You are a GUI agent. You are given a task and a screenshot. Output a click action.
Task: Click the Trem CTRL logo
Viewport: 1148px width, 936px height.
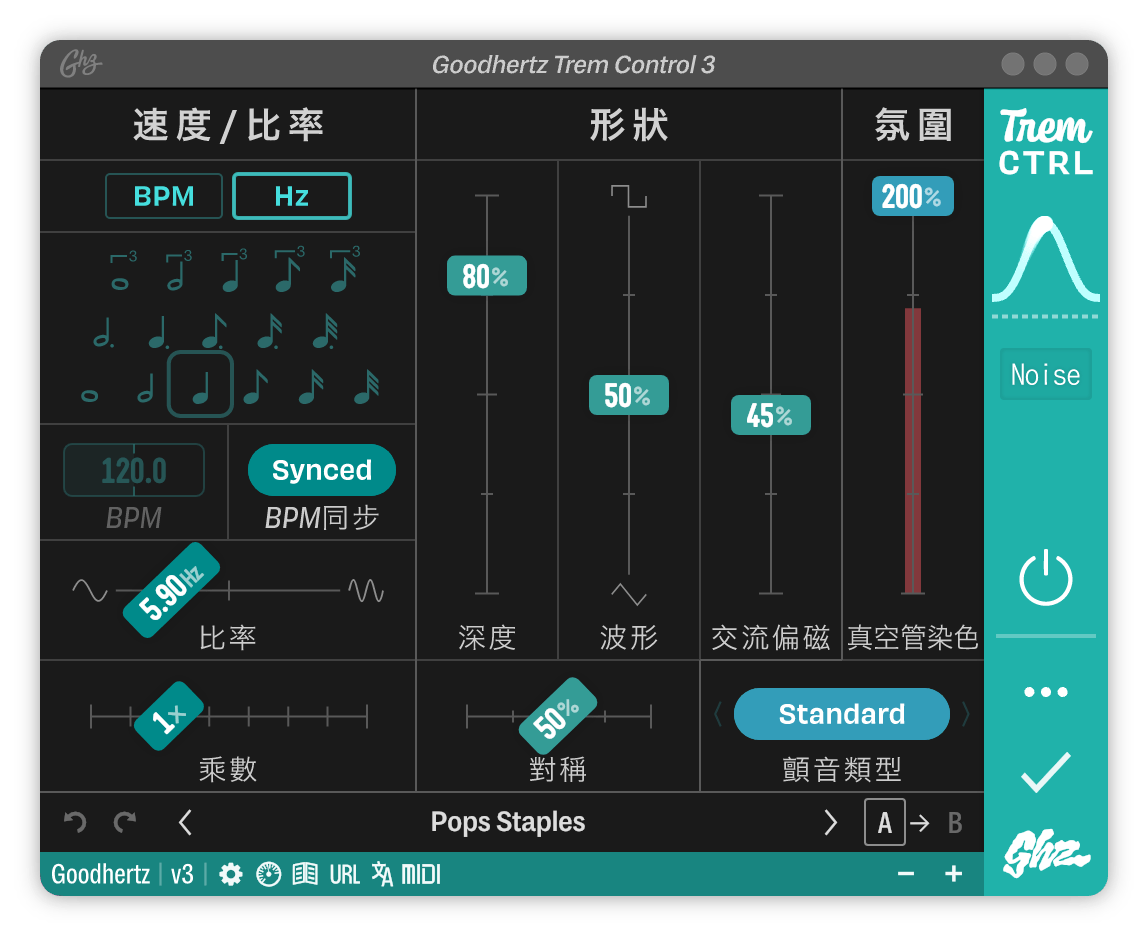click(1046, 141)
